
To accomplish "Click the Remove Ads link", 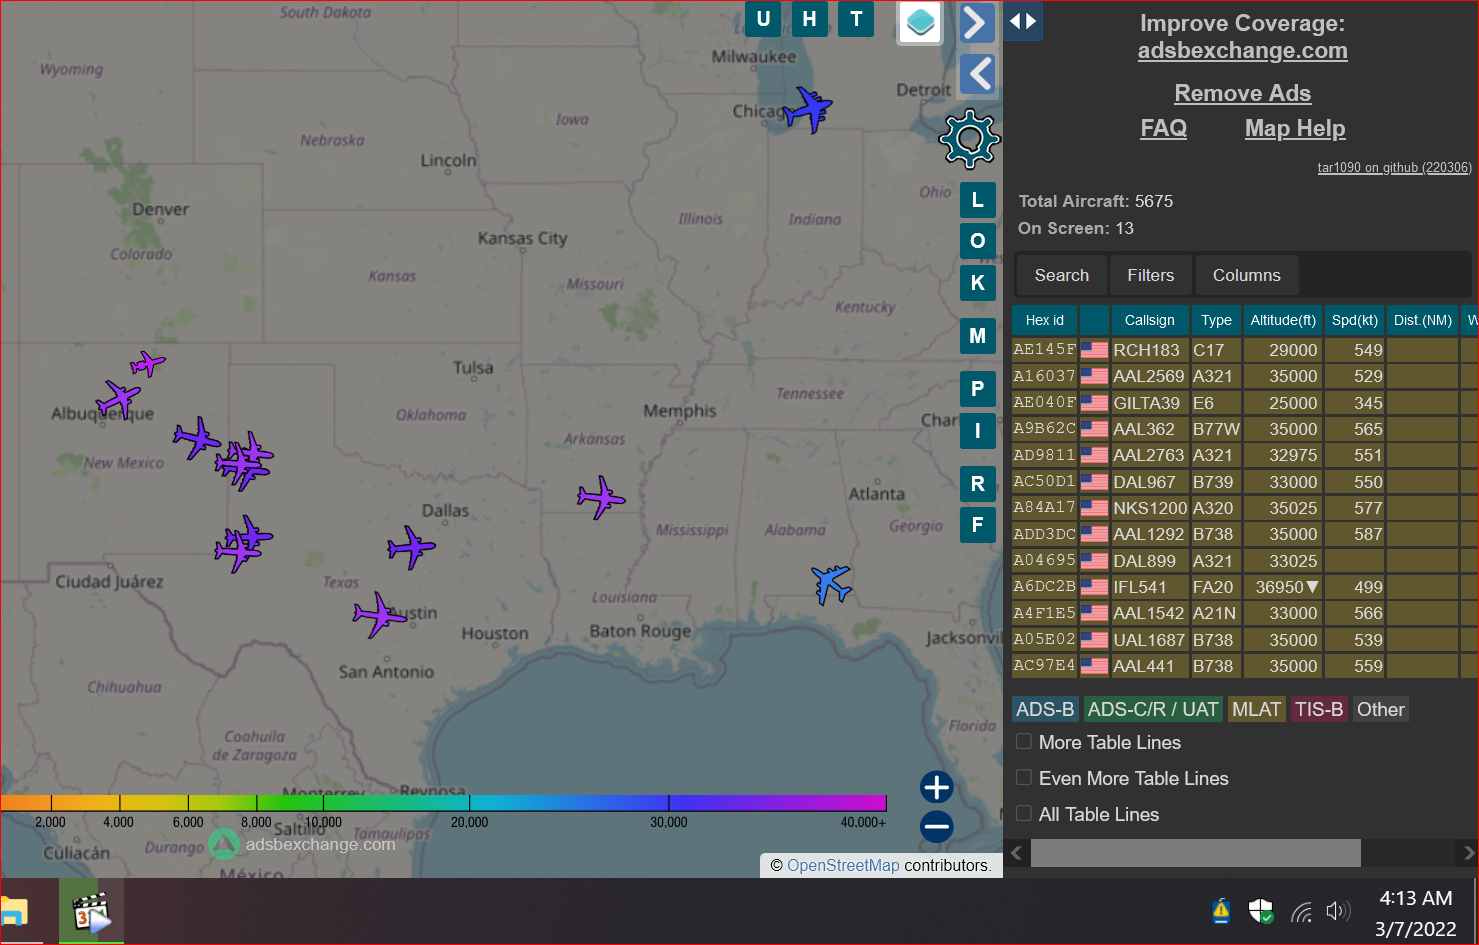I will (x=1242, y=93).
